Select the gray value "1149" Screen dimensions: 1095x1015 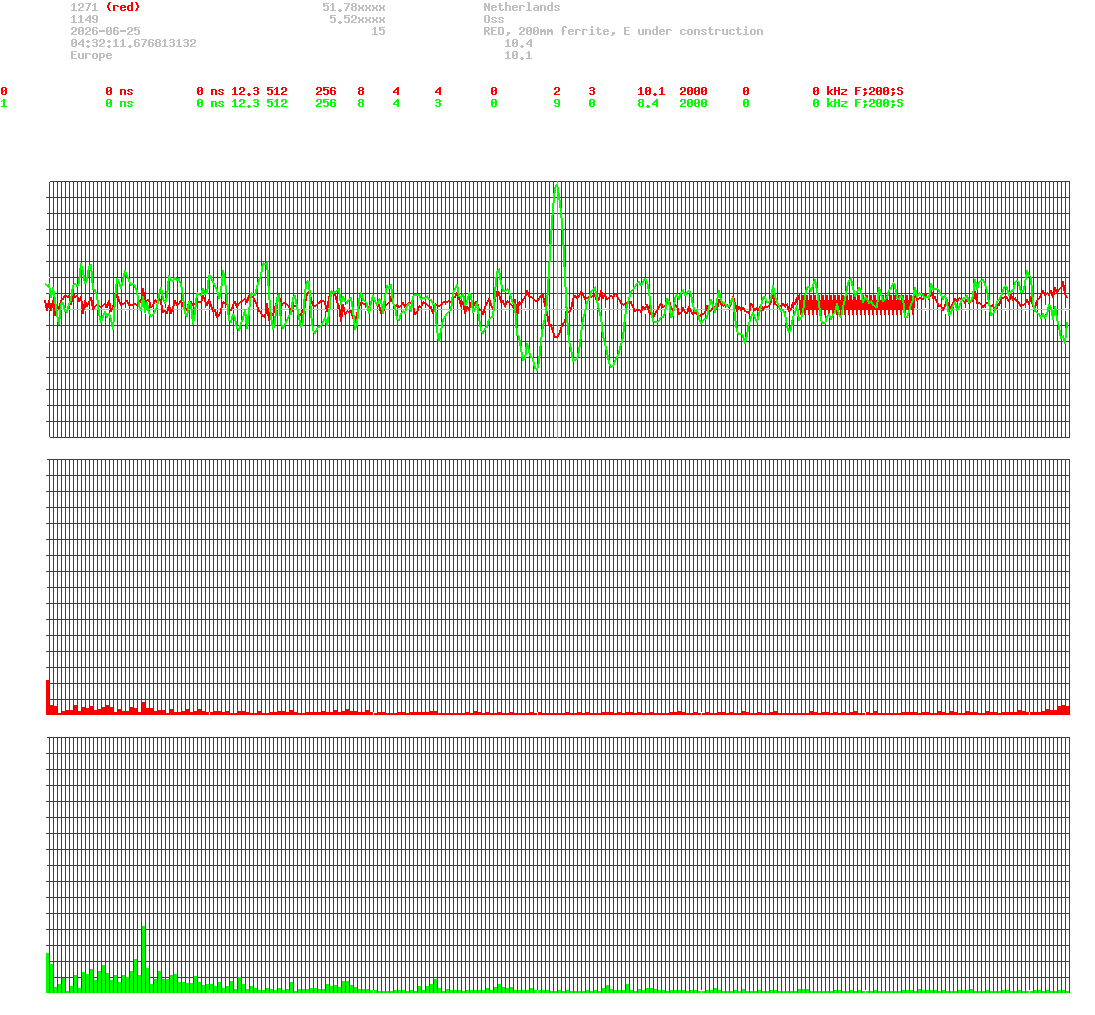(84, 20)
